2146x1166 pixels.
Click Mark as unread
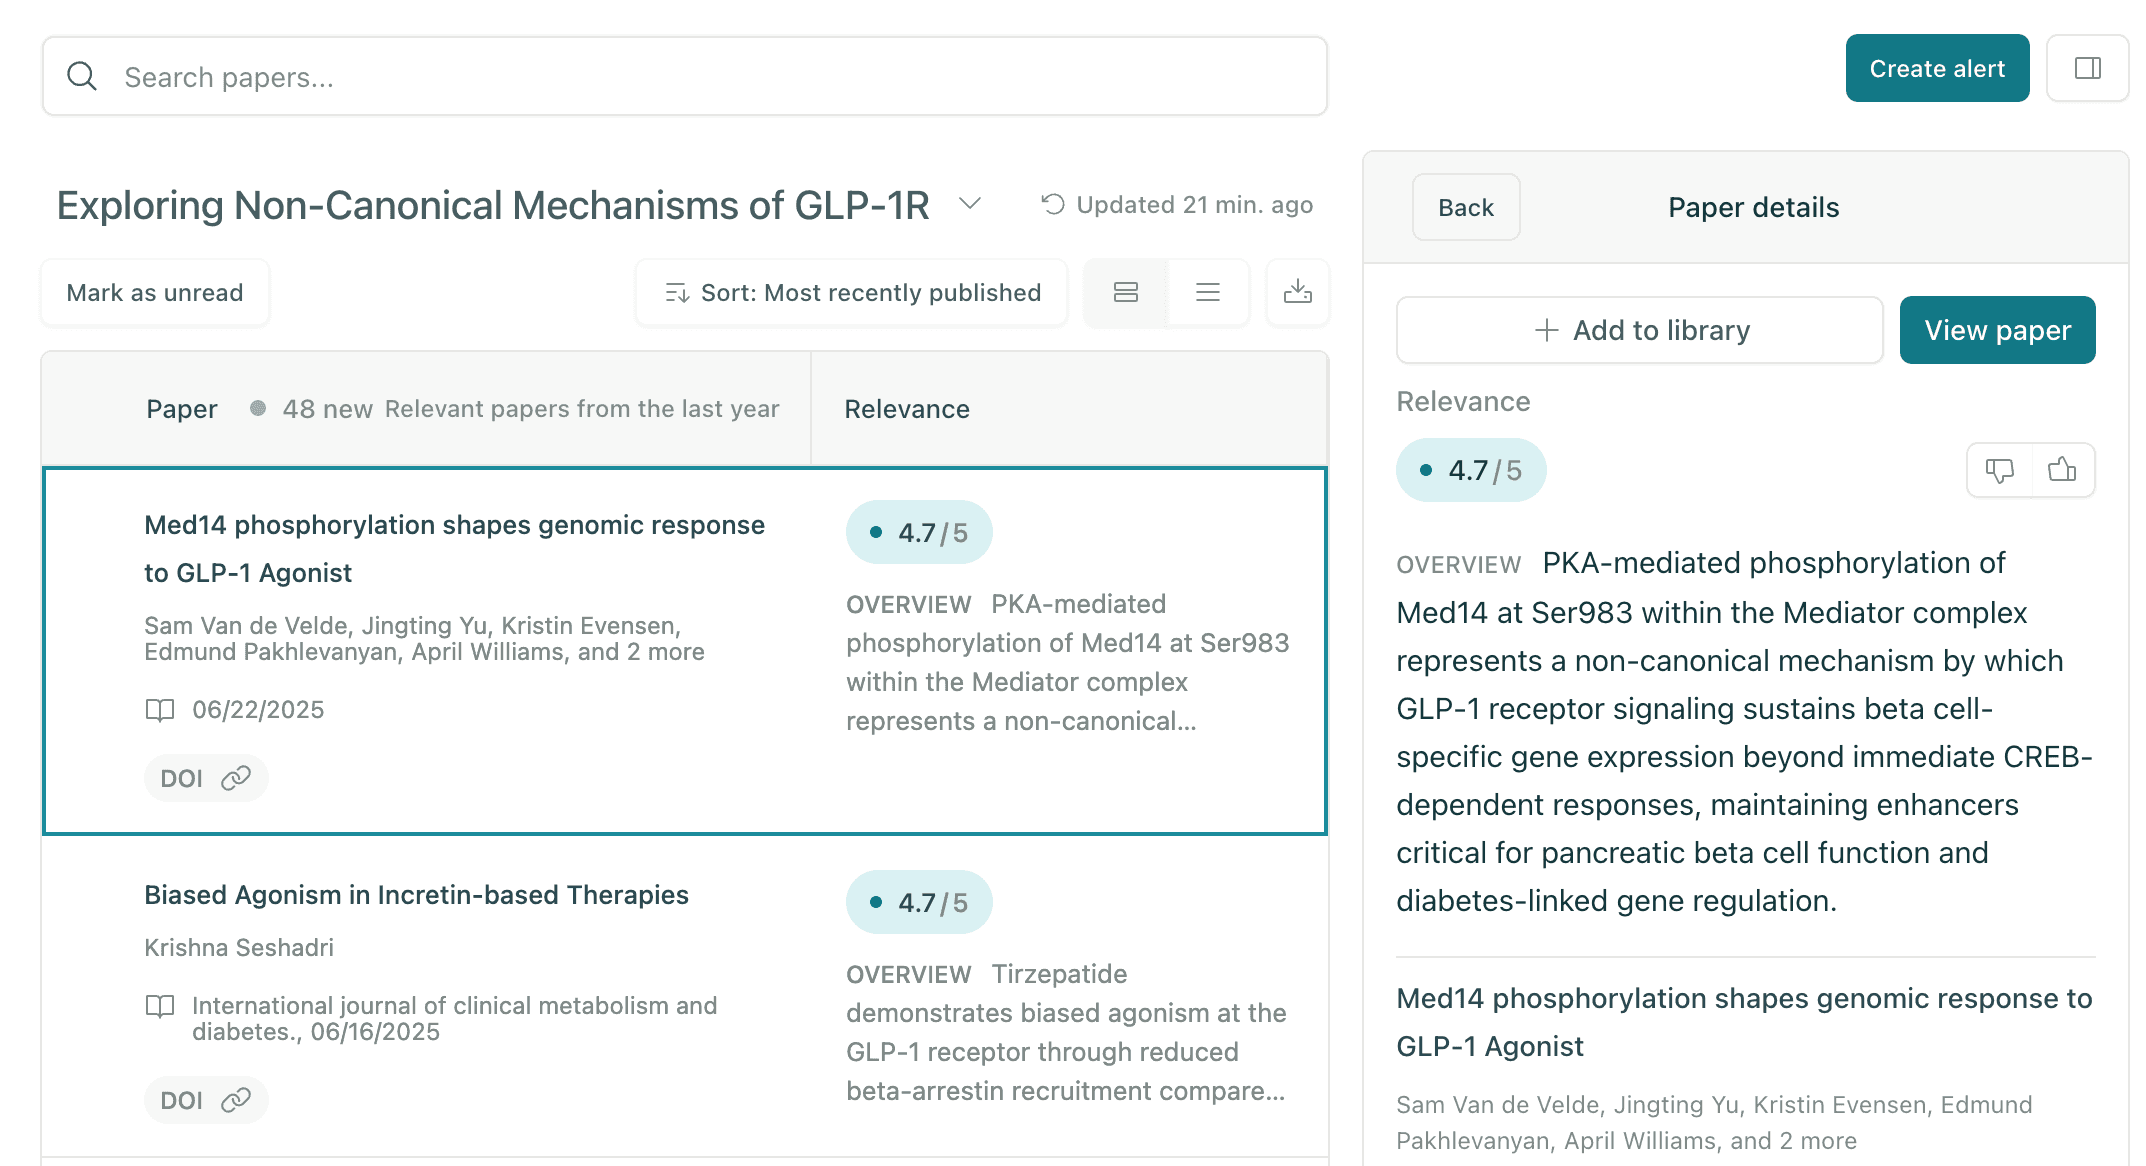click(155, 292)
